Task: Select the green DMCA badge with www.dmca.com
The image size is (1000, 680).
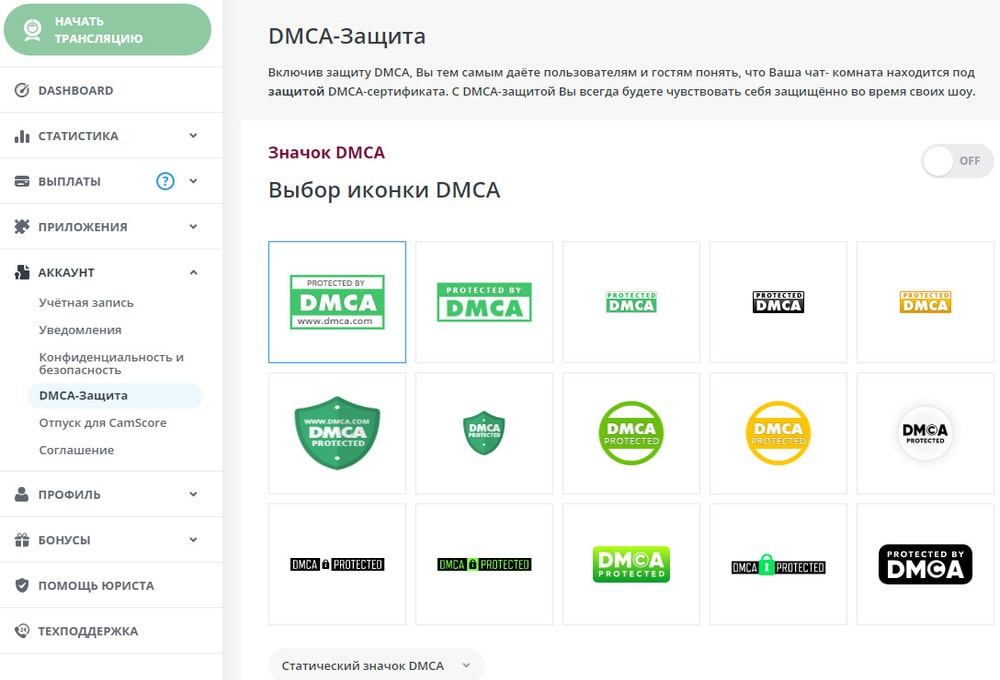Action: [x=337, y=302]
